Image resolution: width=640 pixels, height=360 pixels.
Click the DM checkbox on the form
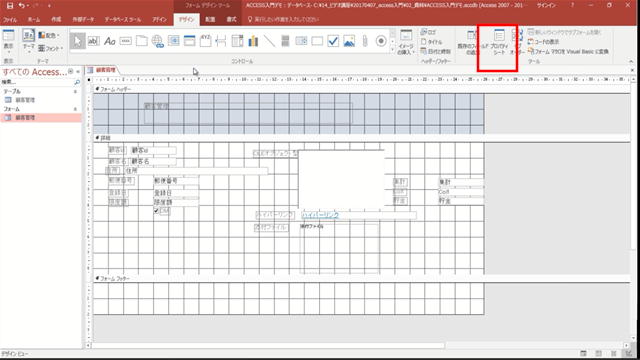(156, 211)
